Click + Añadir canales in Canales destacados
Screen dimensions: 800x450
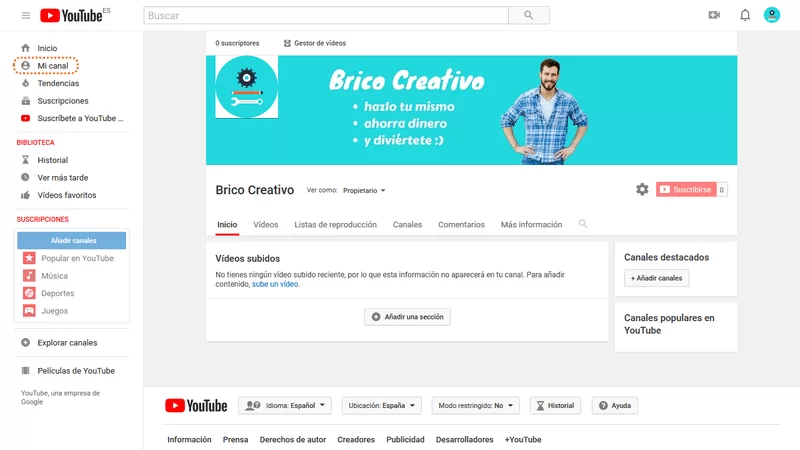(x=656, y=278)
